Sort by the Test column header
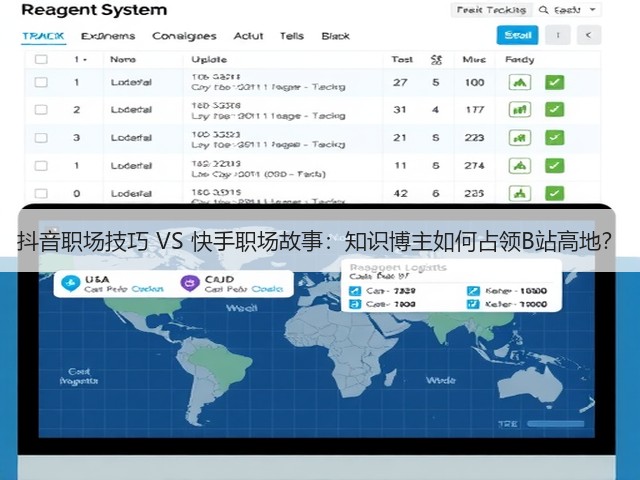Screen dimensions: 640x480 (402, 60)
